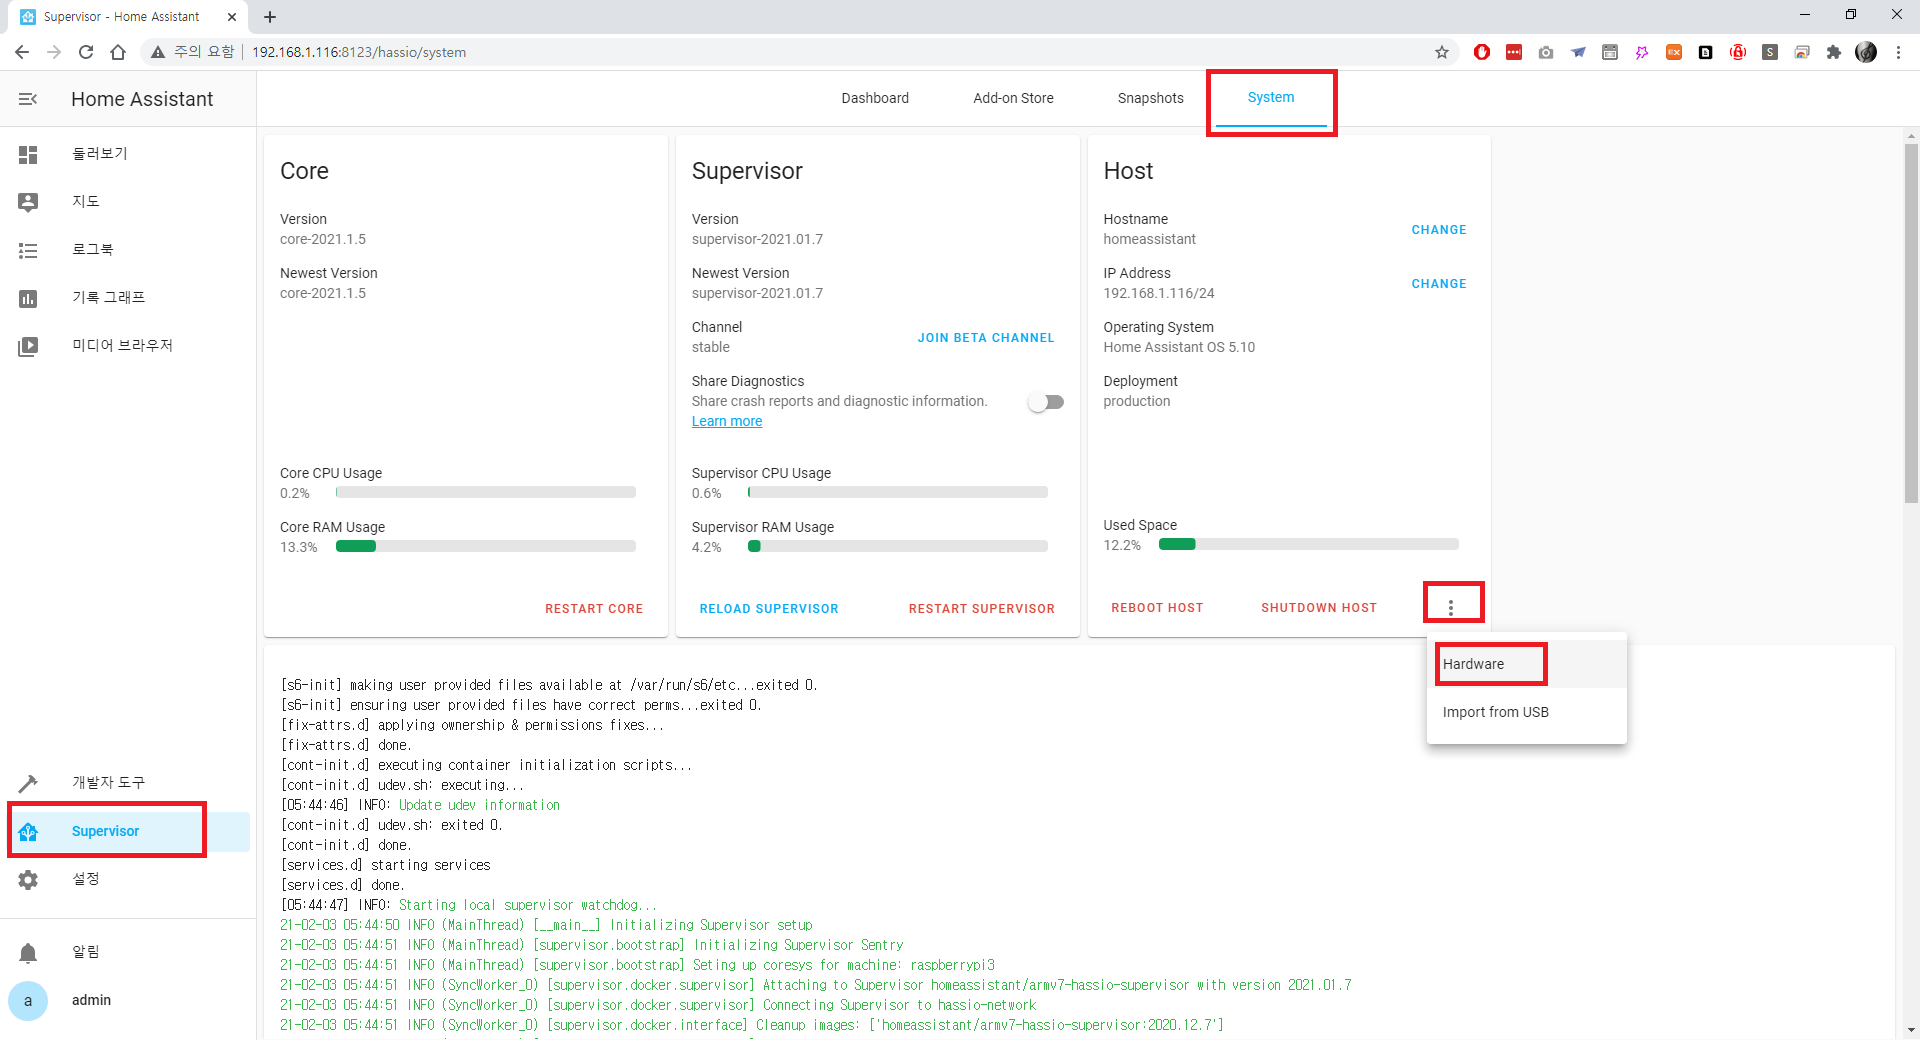The image size is (1920, 1040).
Task: Open the 둘러보기 overview dashboard icon
Action: click(28, 154)
